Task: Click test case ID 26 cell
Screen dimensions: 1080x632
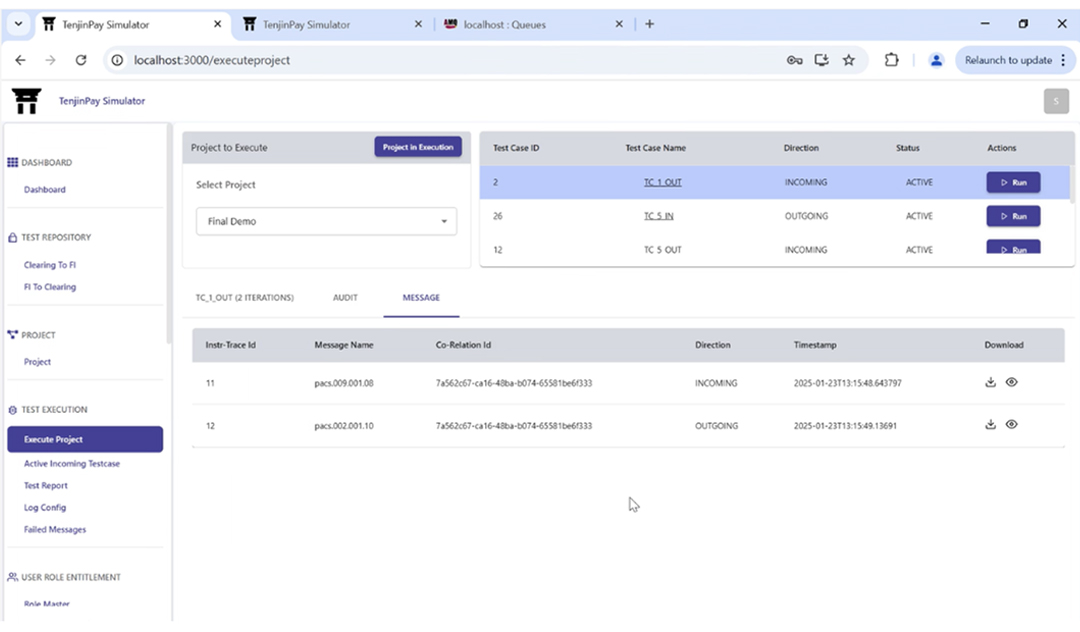Action: point(497,216)
